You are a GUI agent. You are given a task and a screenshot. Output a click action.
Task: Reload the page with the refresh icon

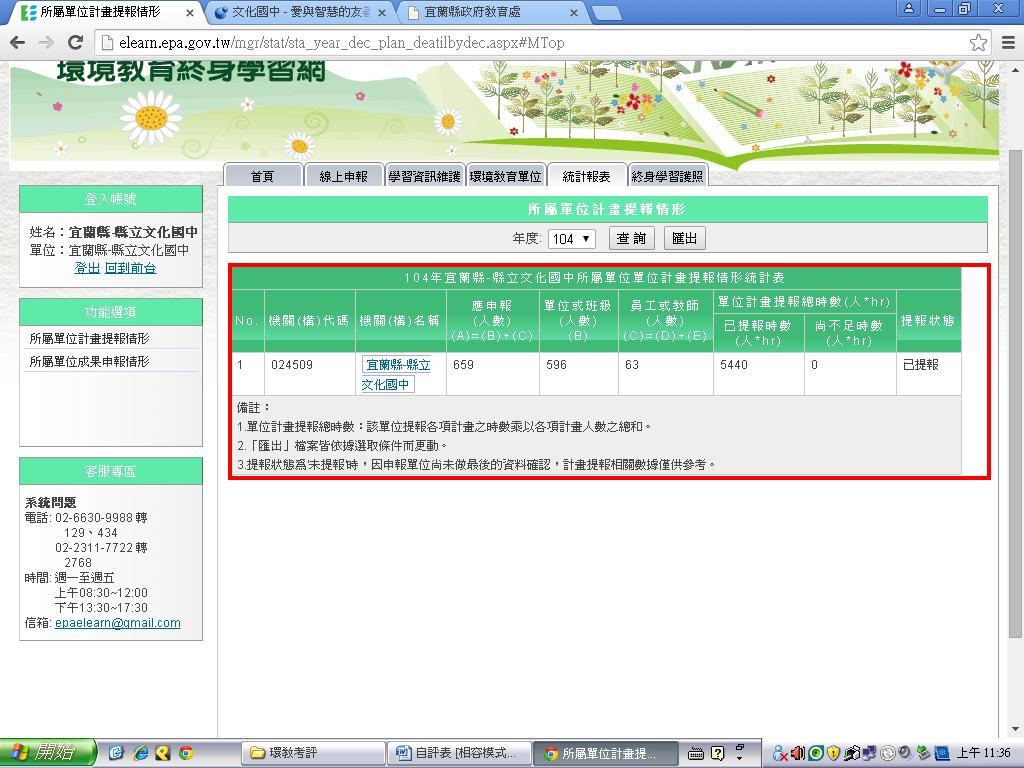pyautogui.click(x=75, y=43)
